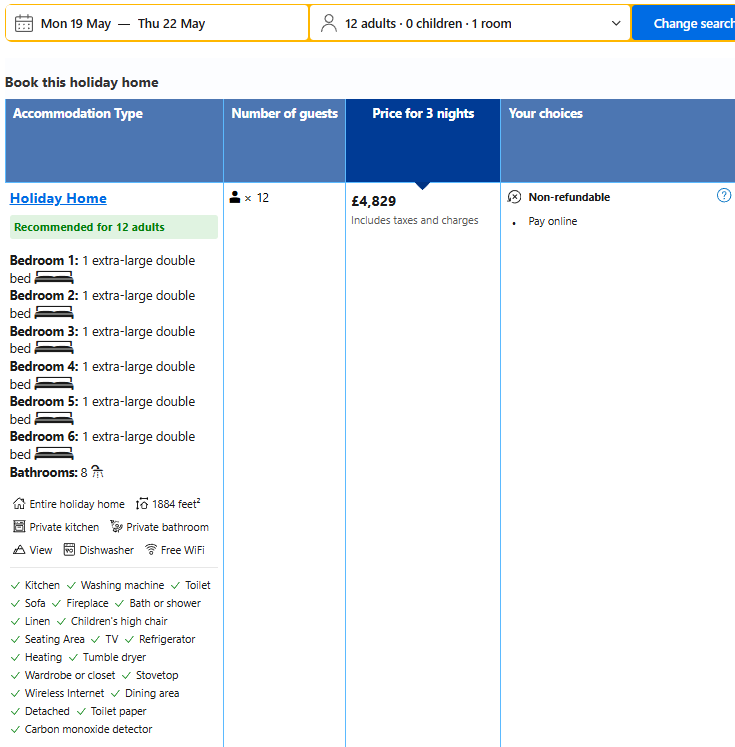Click the Entire holiday home house icon

(x=19, y=504)
